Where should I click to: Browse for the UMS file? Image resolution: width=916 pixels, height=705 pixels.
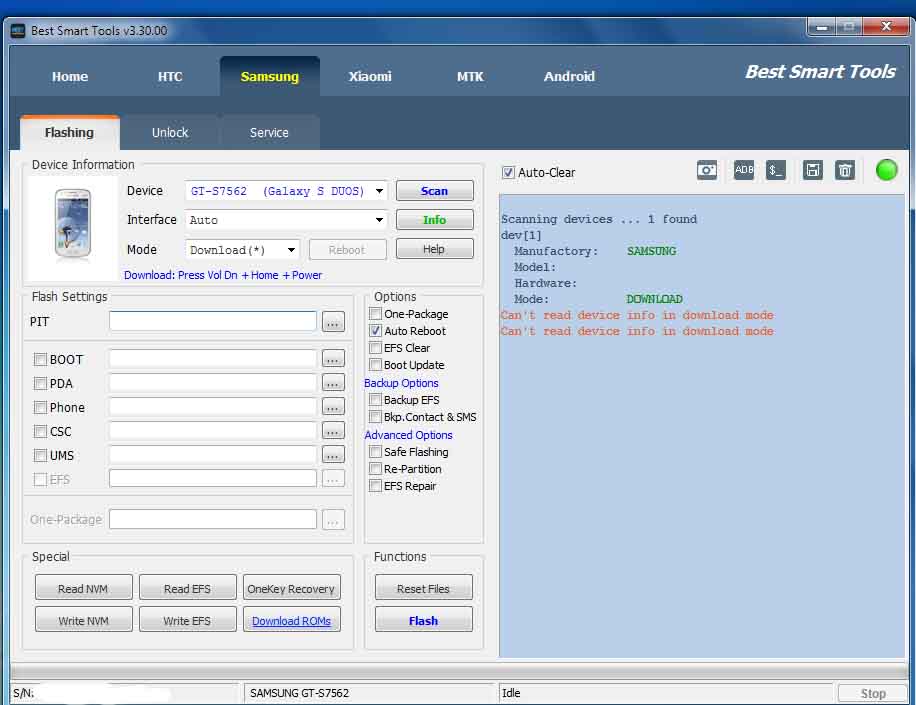click(x=333, y=455)
